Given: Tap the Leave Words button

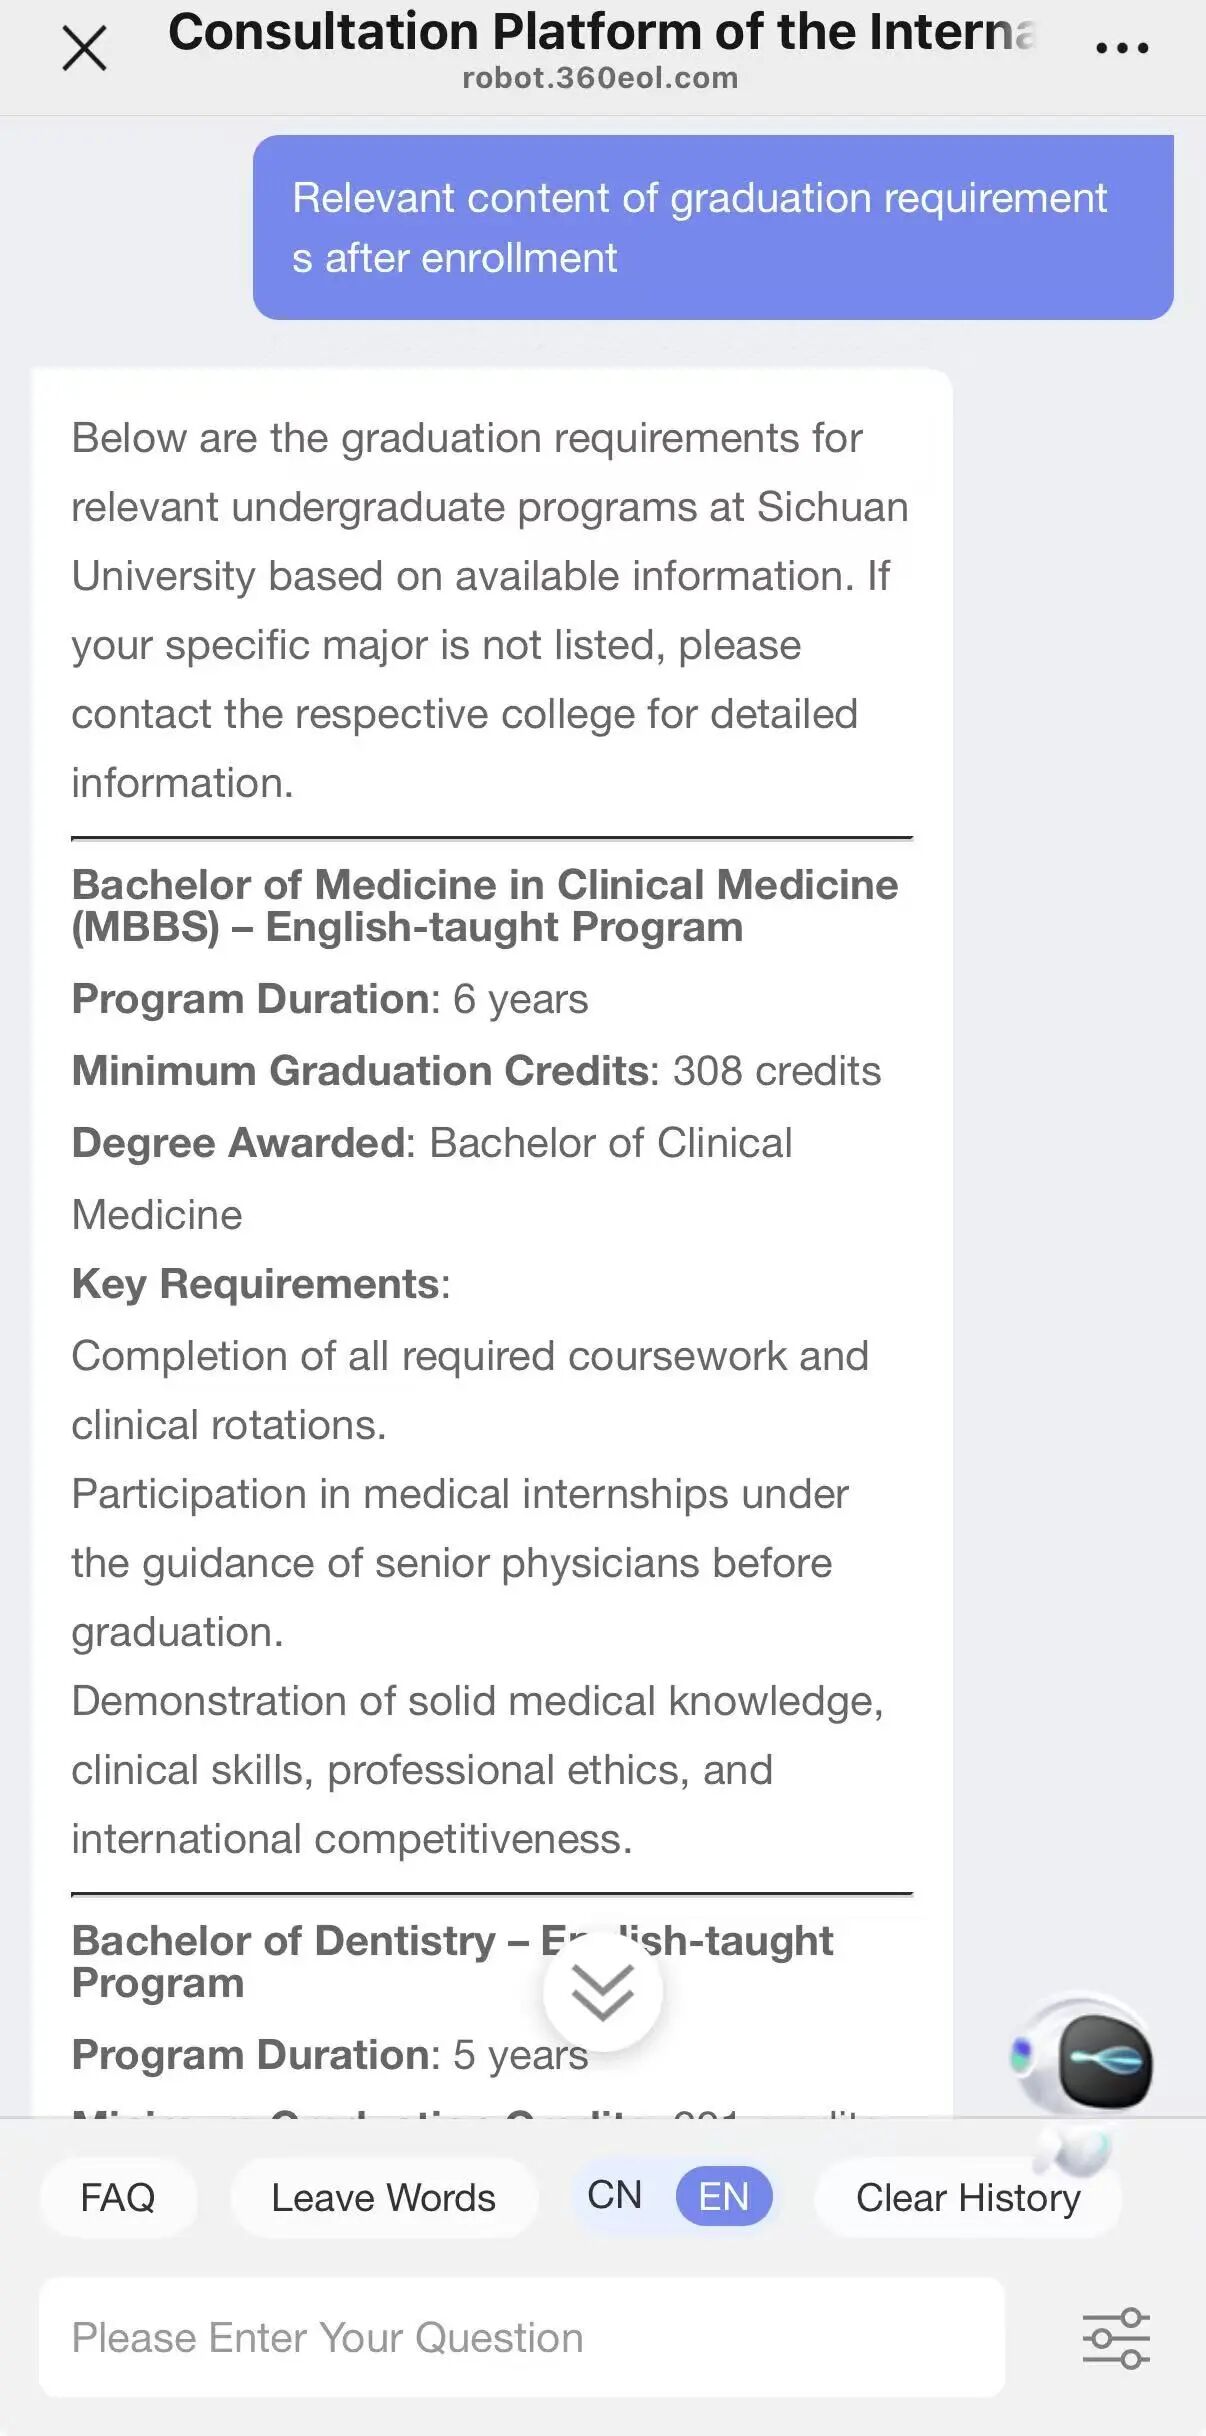Looking at the screenshot, I should coord(383,2198).
